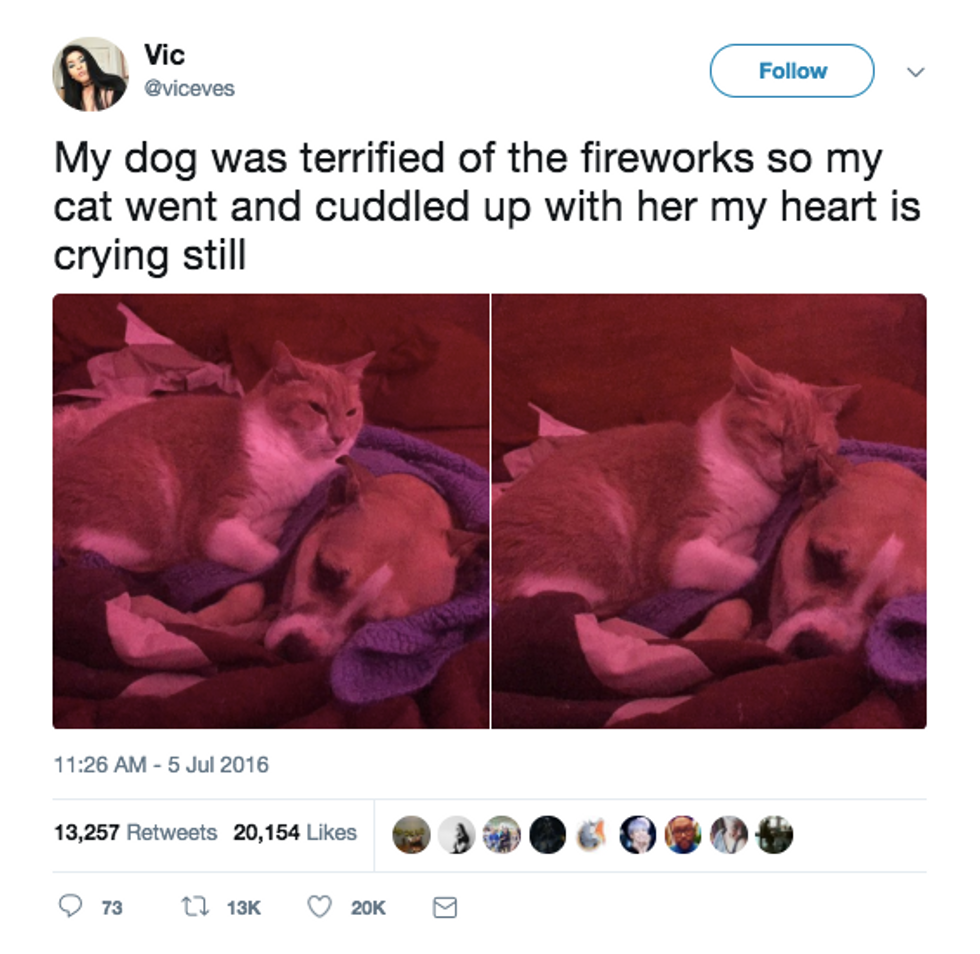Open the 11:26 AM 5 Jul 2016 timestamp

click(161, 765)
